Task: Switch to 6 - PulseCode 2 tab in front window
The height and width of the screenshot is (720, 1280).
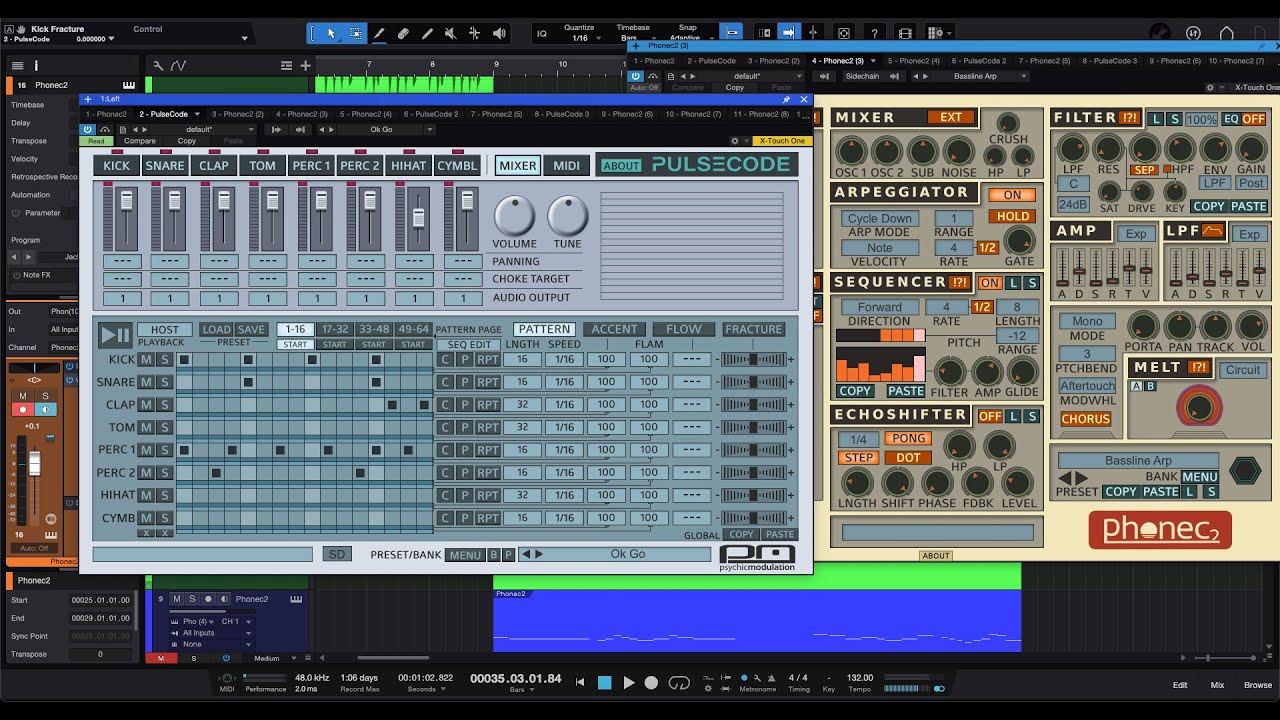Action: 430,114
